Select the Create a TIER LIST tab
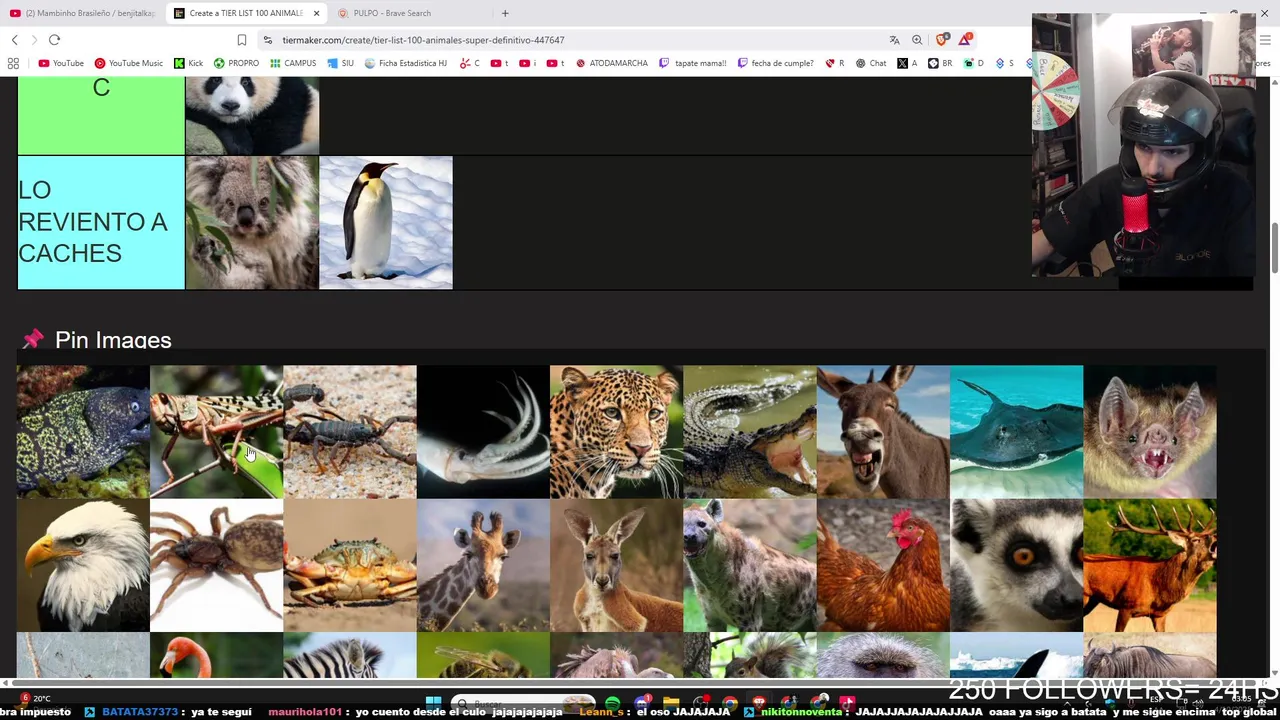 coord(245,13)
